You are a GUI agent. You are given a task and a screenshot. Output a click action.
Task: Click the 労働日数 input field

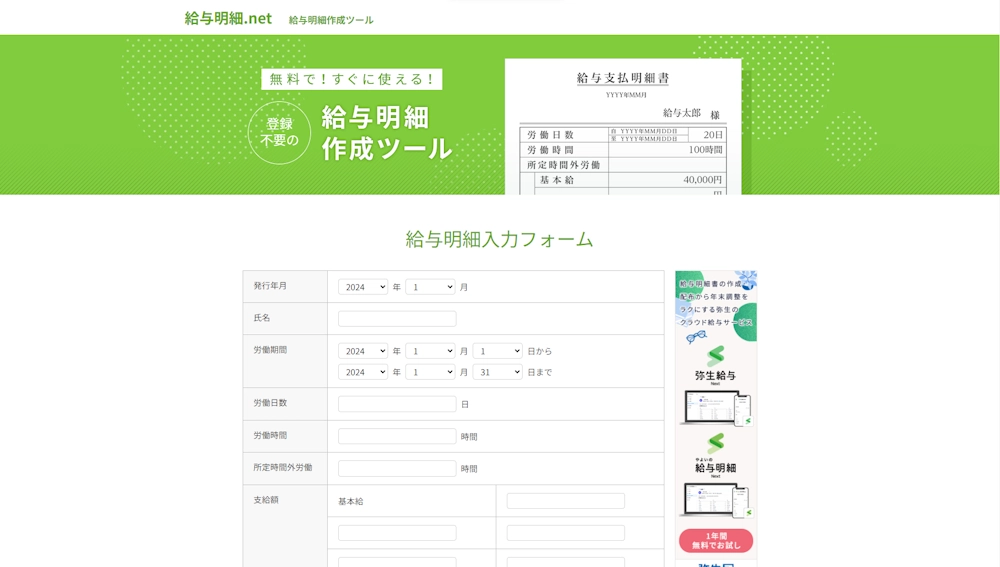[x=397, y=404]
